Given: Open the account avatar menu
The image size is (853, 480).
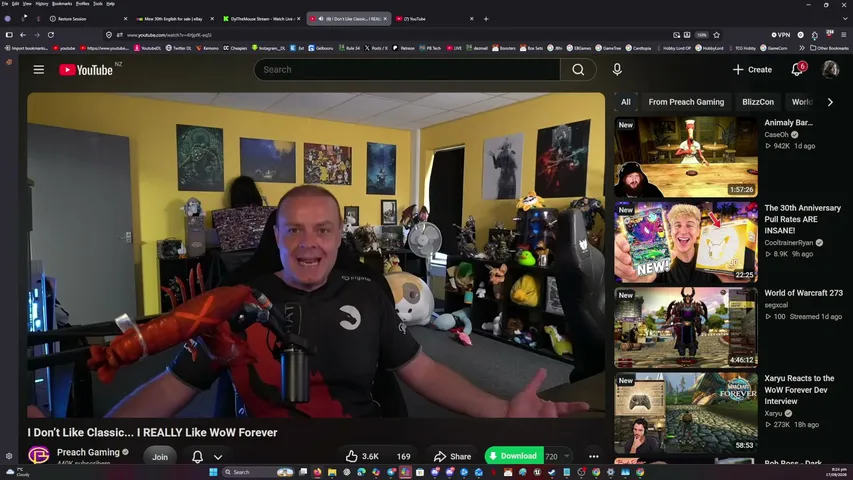Looking at the screenshot, I should (830, 70).
